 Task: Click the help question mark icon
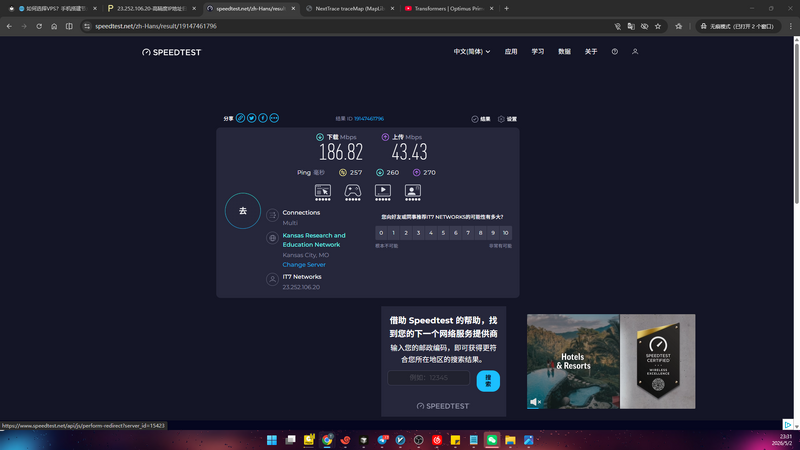click(x=615, y=52)
